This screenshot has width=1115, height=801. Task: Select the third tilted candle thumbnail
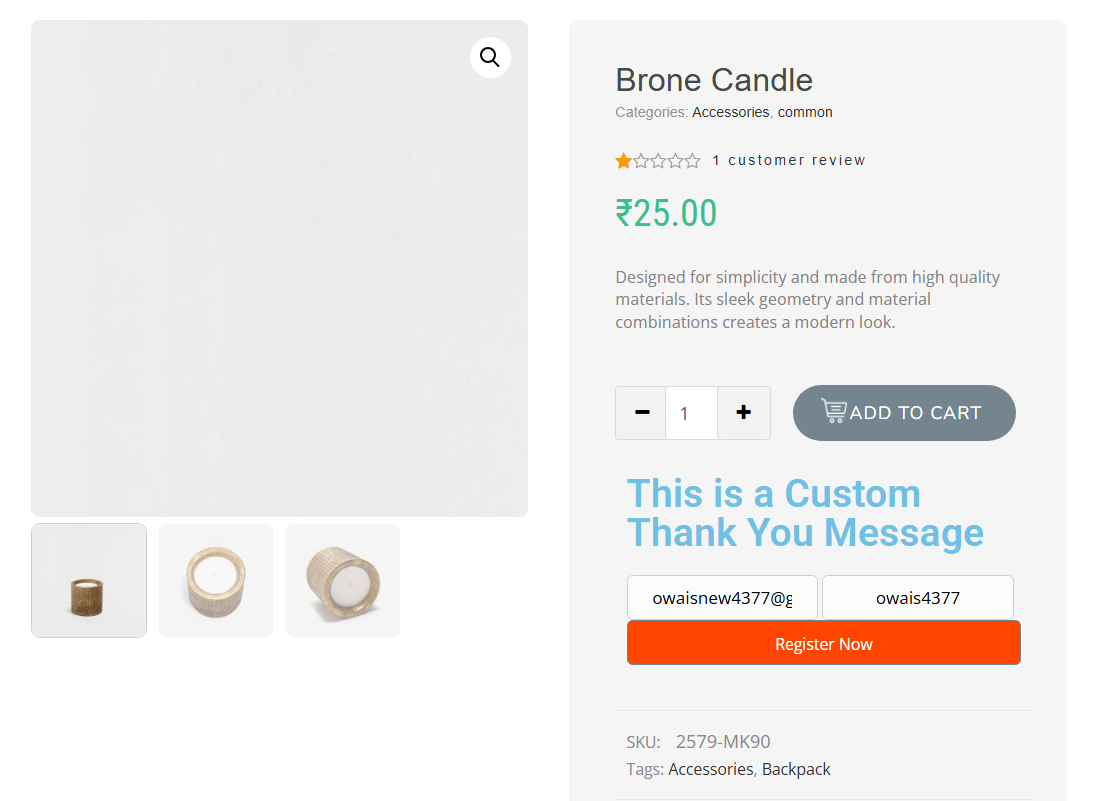click(x=343, y=580)
